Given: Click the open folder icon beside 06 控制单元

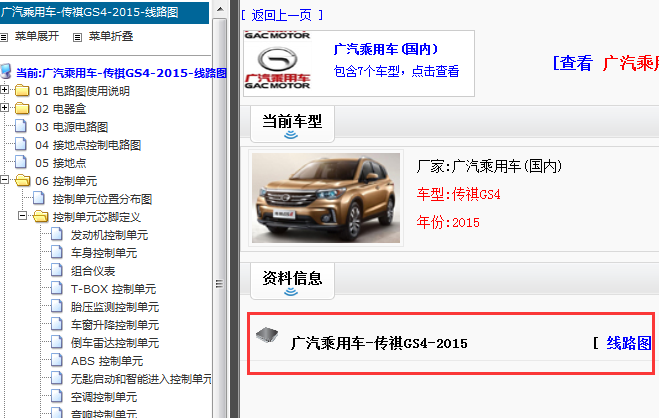Looking at the screenshot, I should click(x=22, y=181).
